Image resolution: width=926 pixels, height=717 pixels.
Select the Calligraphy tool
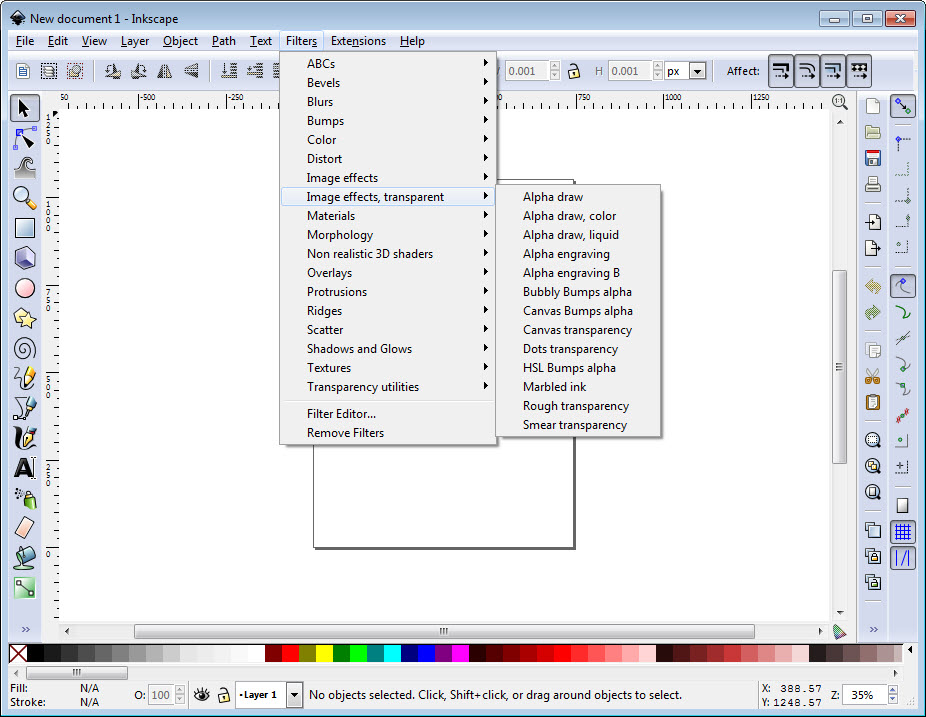24,438
